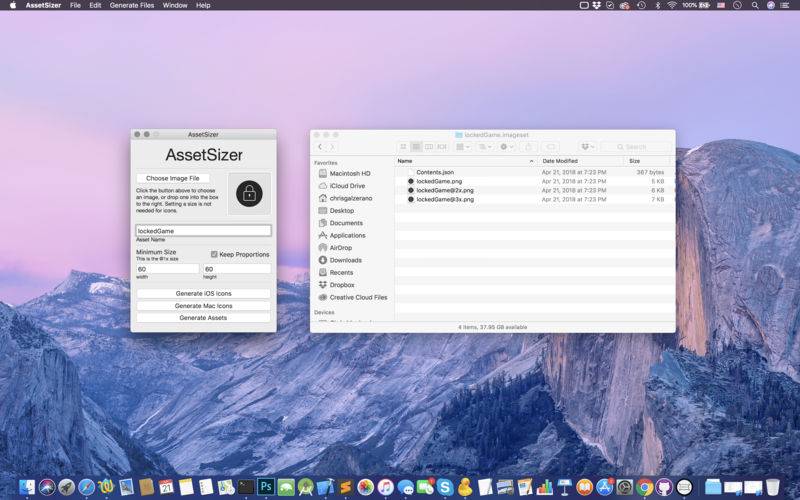Open the Dropbox dropdown in Finder toolbar
Viewport: 800px width, 500px height.
click(x=588, y=147)
